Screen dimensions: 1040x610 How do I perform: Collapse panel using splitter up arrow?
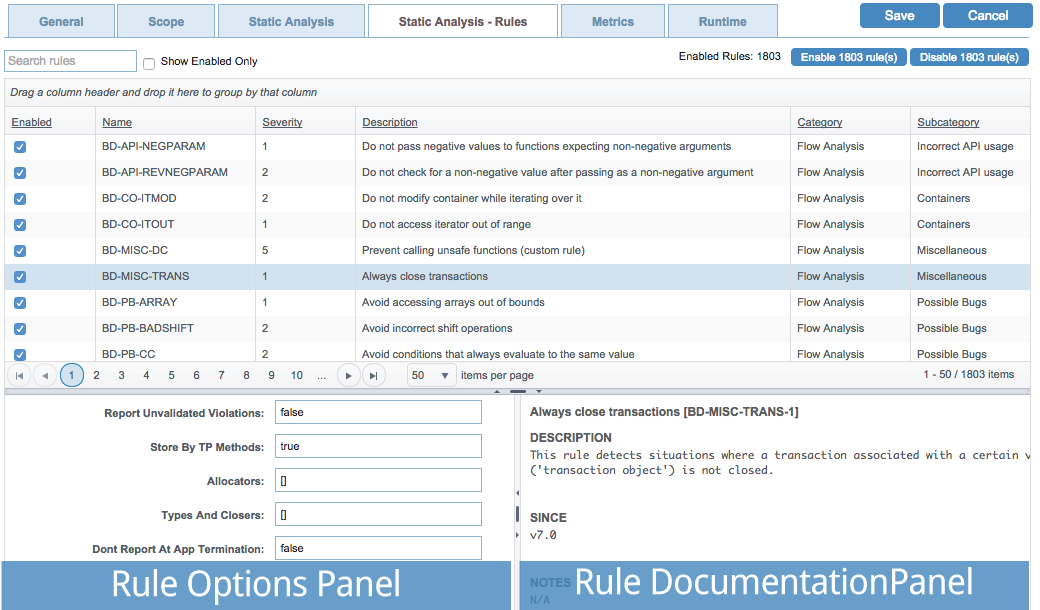click(497, 392)
